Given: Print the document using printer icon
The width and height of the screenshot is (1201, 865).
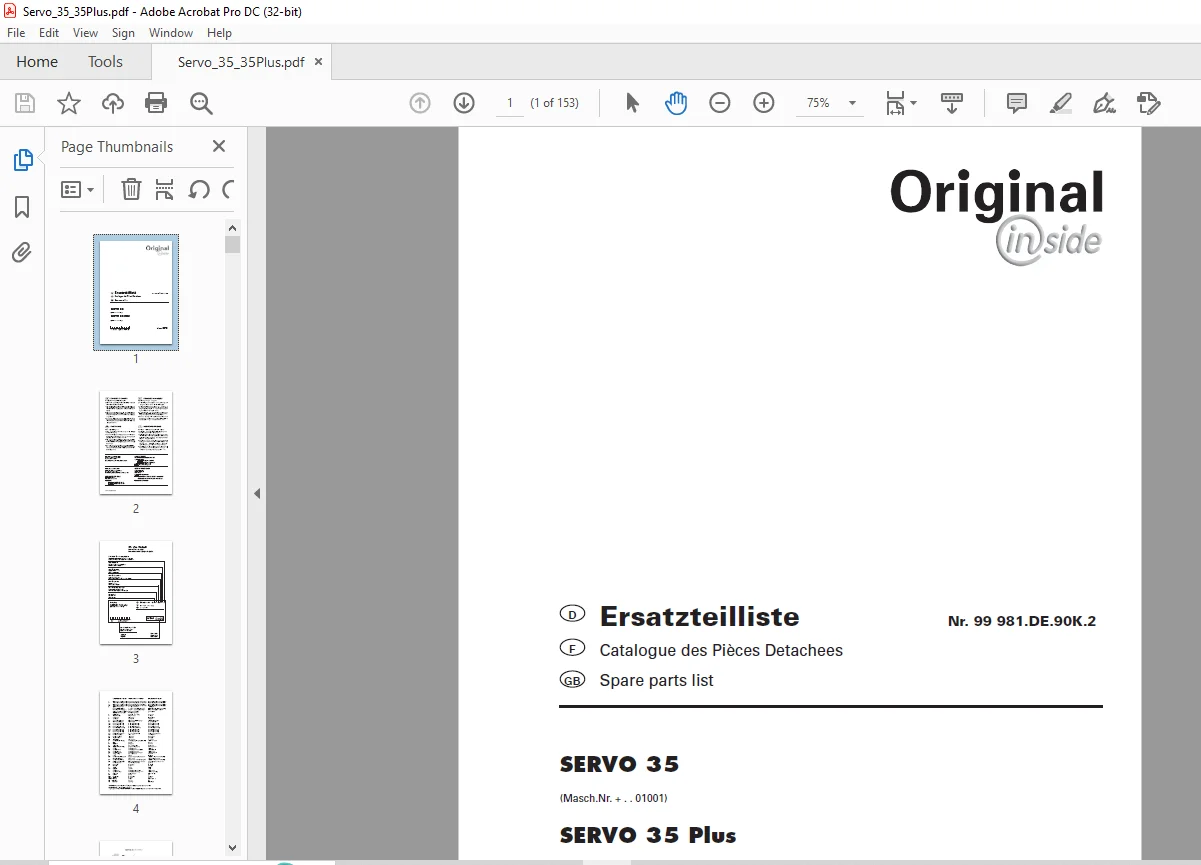Looking at the screenshot, I should pos(156,103).
